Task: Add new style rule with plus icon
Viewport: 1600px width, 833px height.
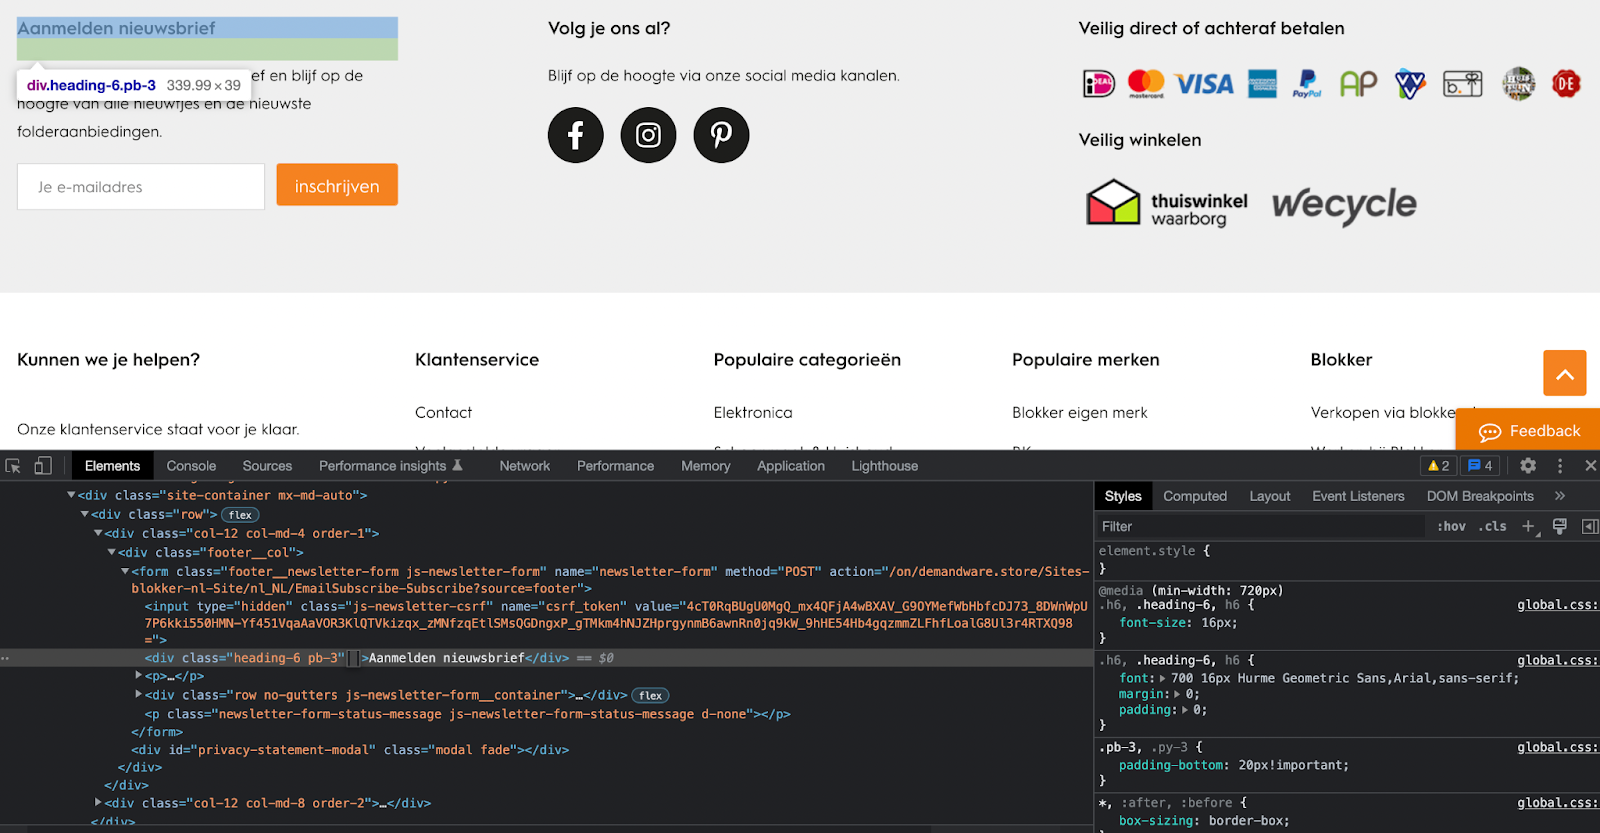Action: pyautogui.click(x=1528, y=527)
